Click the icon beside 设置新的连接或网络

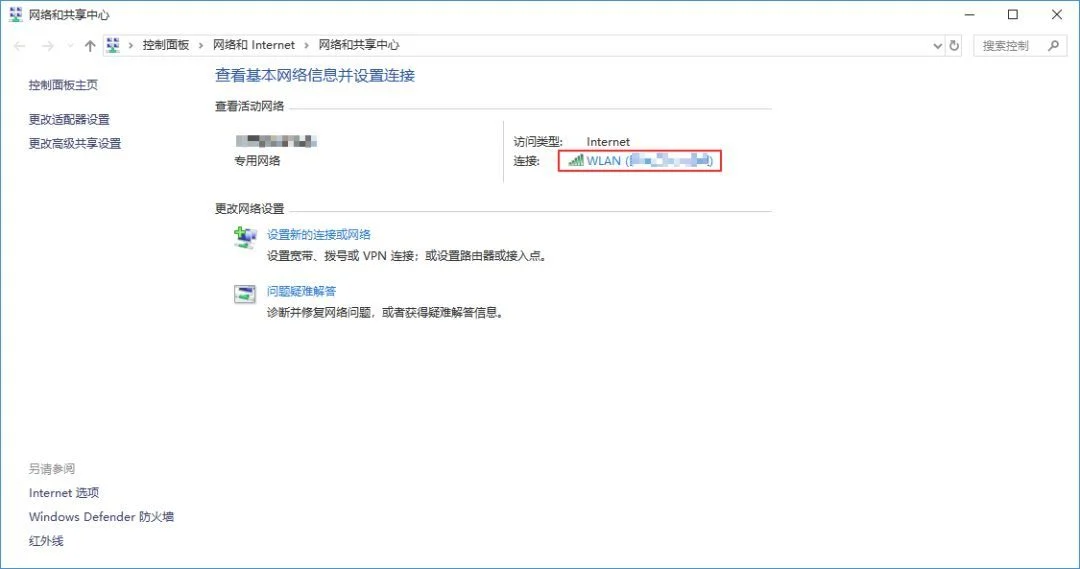(x=245, y=236)
